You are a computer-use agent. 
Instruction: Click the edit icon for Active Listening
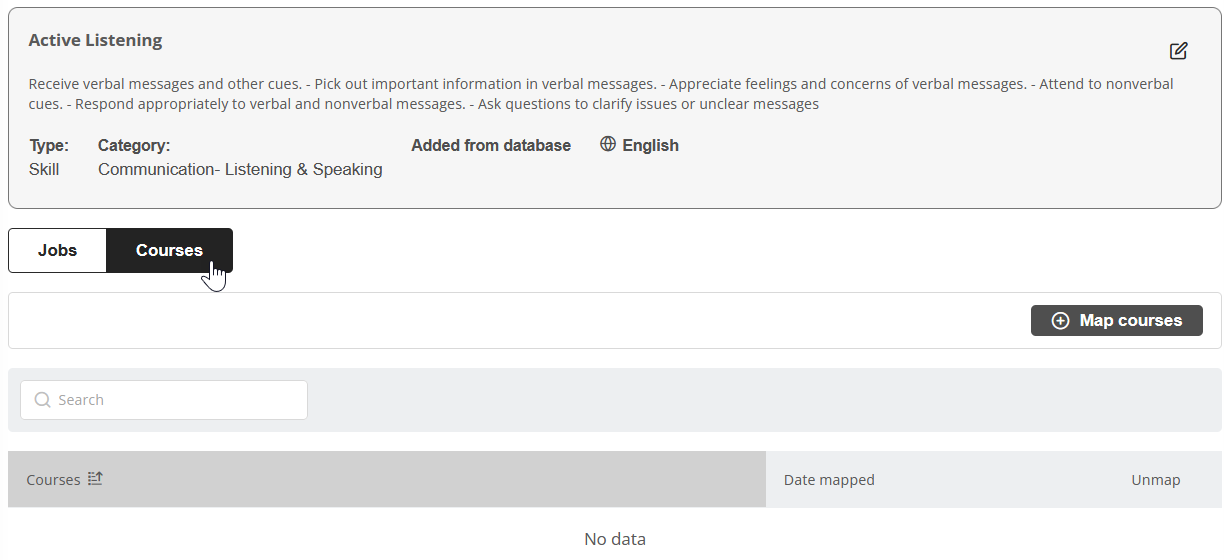(1178, 51)
